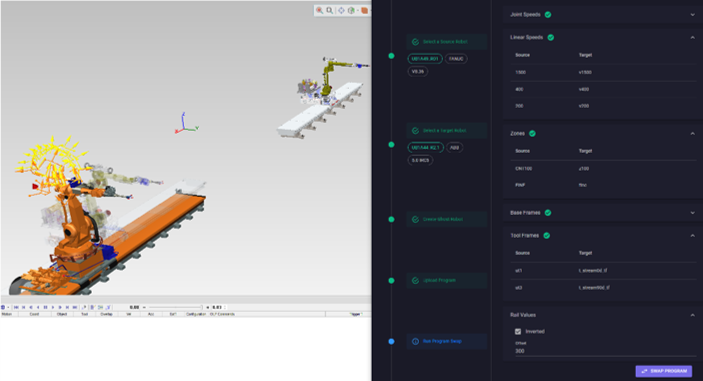
Task: Click the ut1 tool frame row
Action: coord(603,271)
